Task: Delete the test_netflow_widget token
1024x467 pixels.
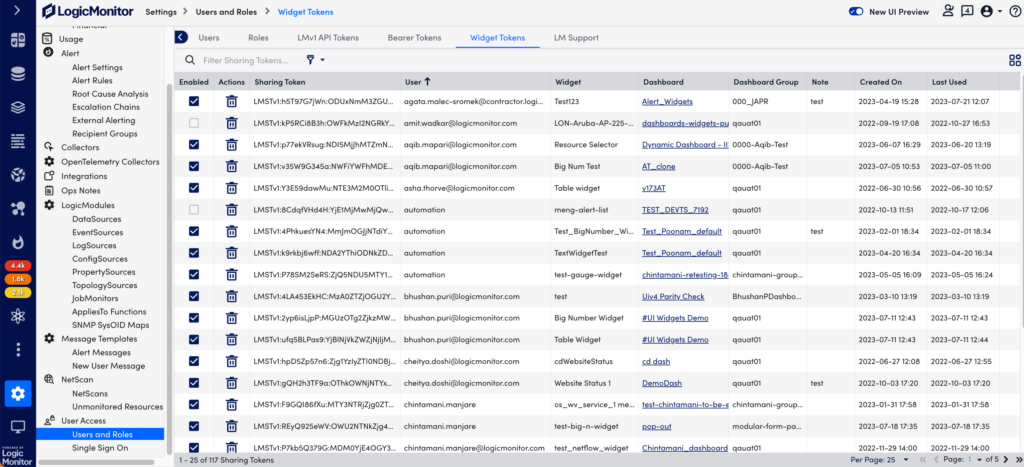Action: coord(231,448)
